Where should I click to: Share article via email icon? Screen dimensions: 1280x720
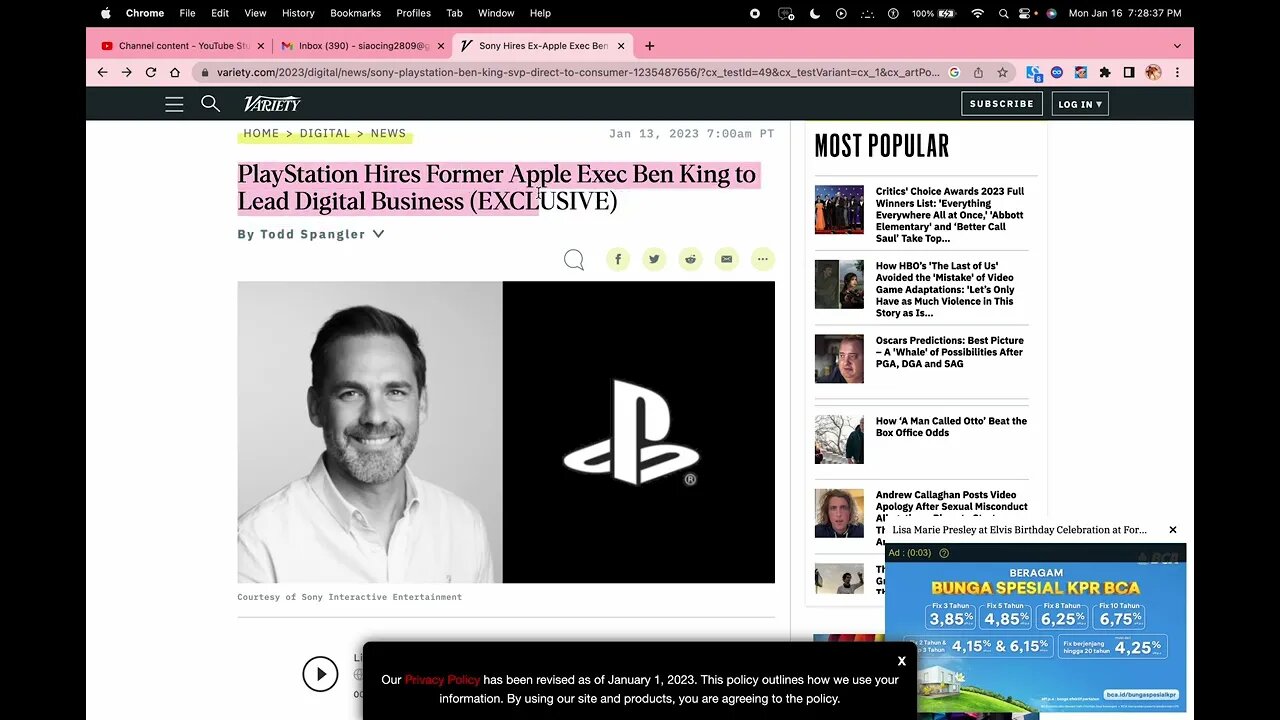pos(726,259)
